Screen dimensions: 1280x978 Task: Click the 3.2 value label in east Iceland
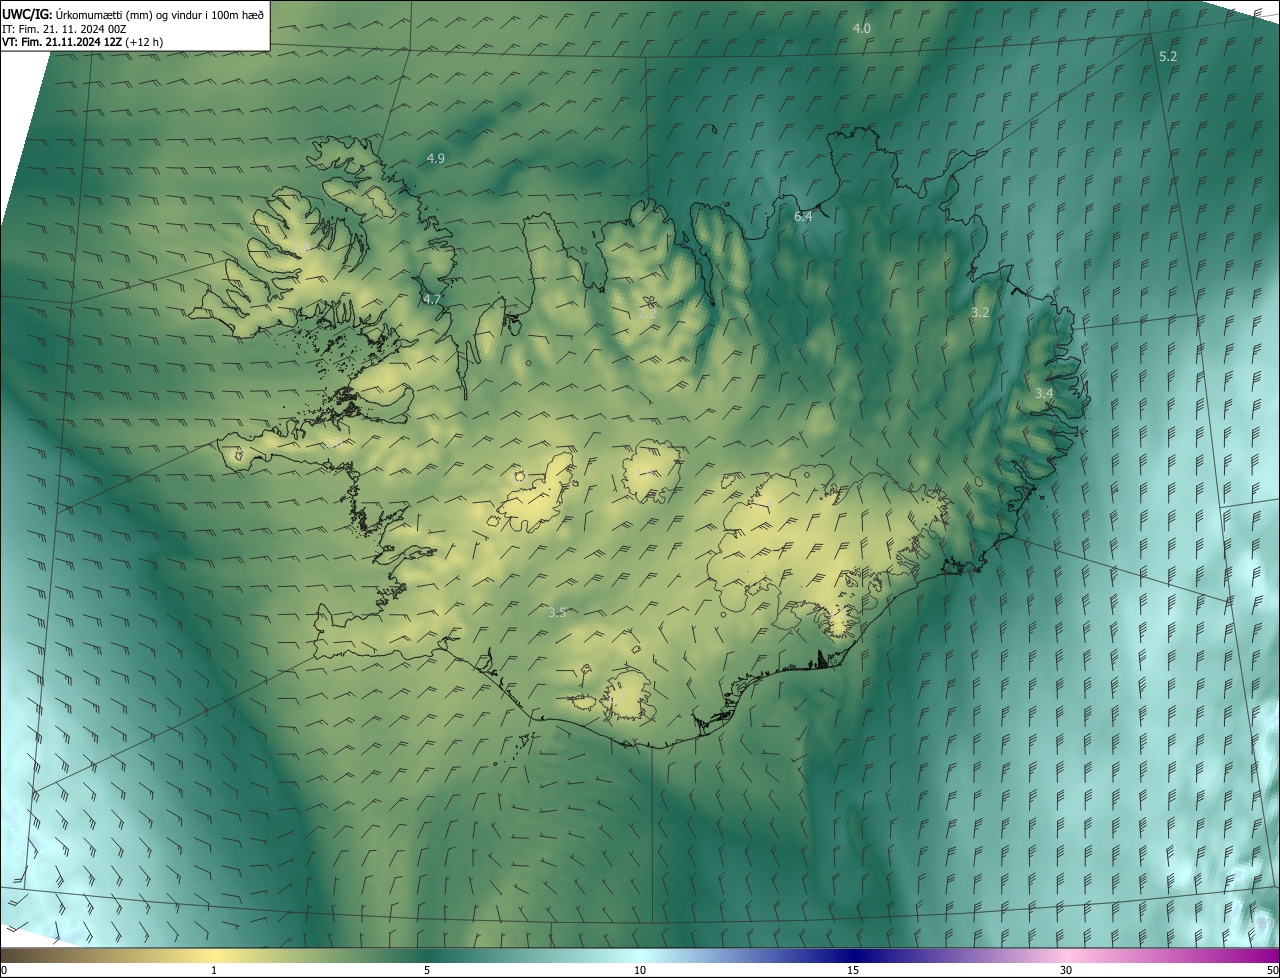pos(980,313)
